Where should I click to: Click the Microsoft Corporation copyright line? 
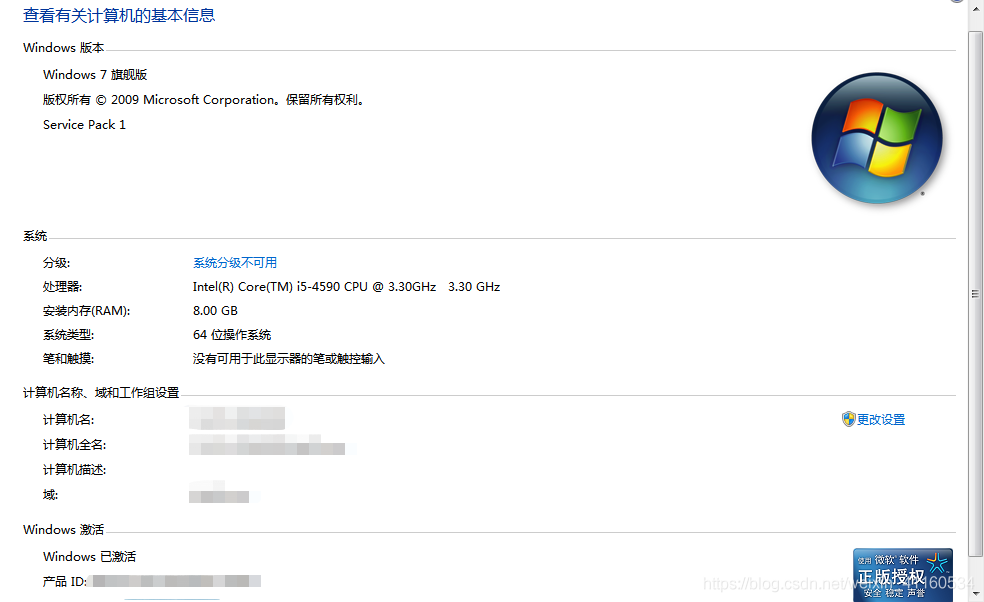[x=205, y=100]
